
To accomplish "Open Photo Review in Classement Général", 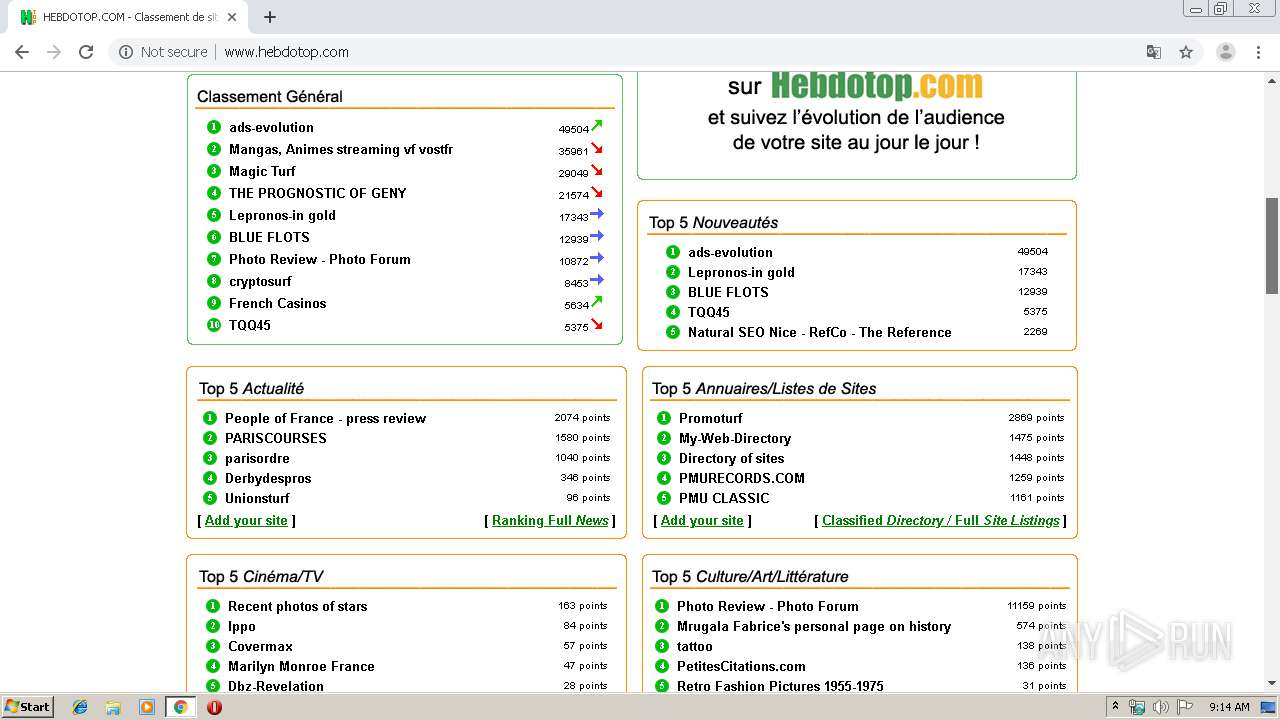I will pos(319,259).
